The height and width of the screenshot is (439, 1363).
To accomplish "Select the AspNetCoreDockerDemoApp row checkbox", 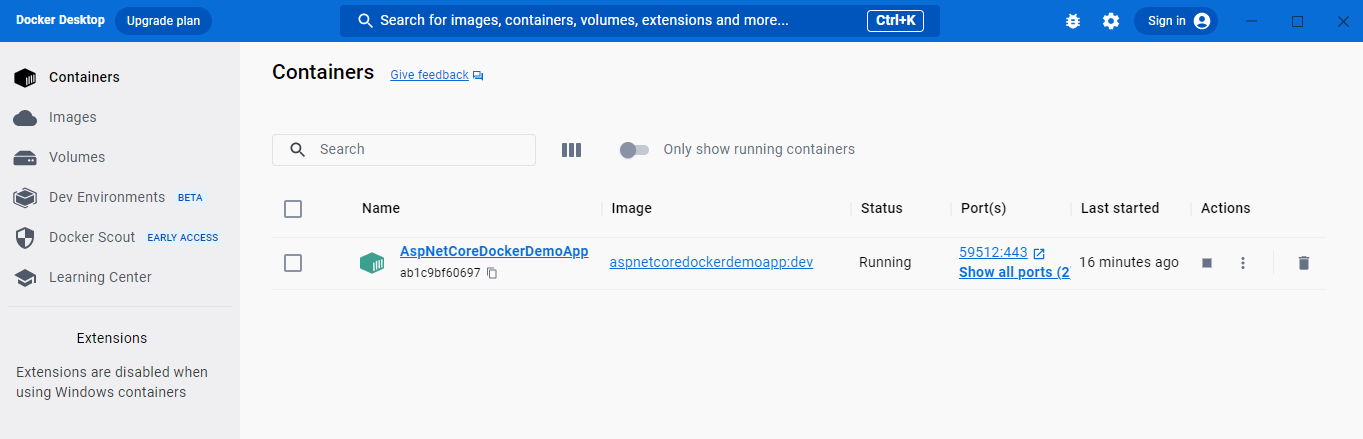I will point(293,263).
